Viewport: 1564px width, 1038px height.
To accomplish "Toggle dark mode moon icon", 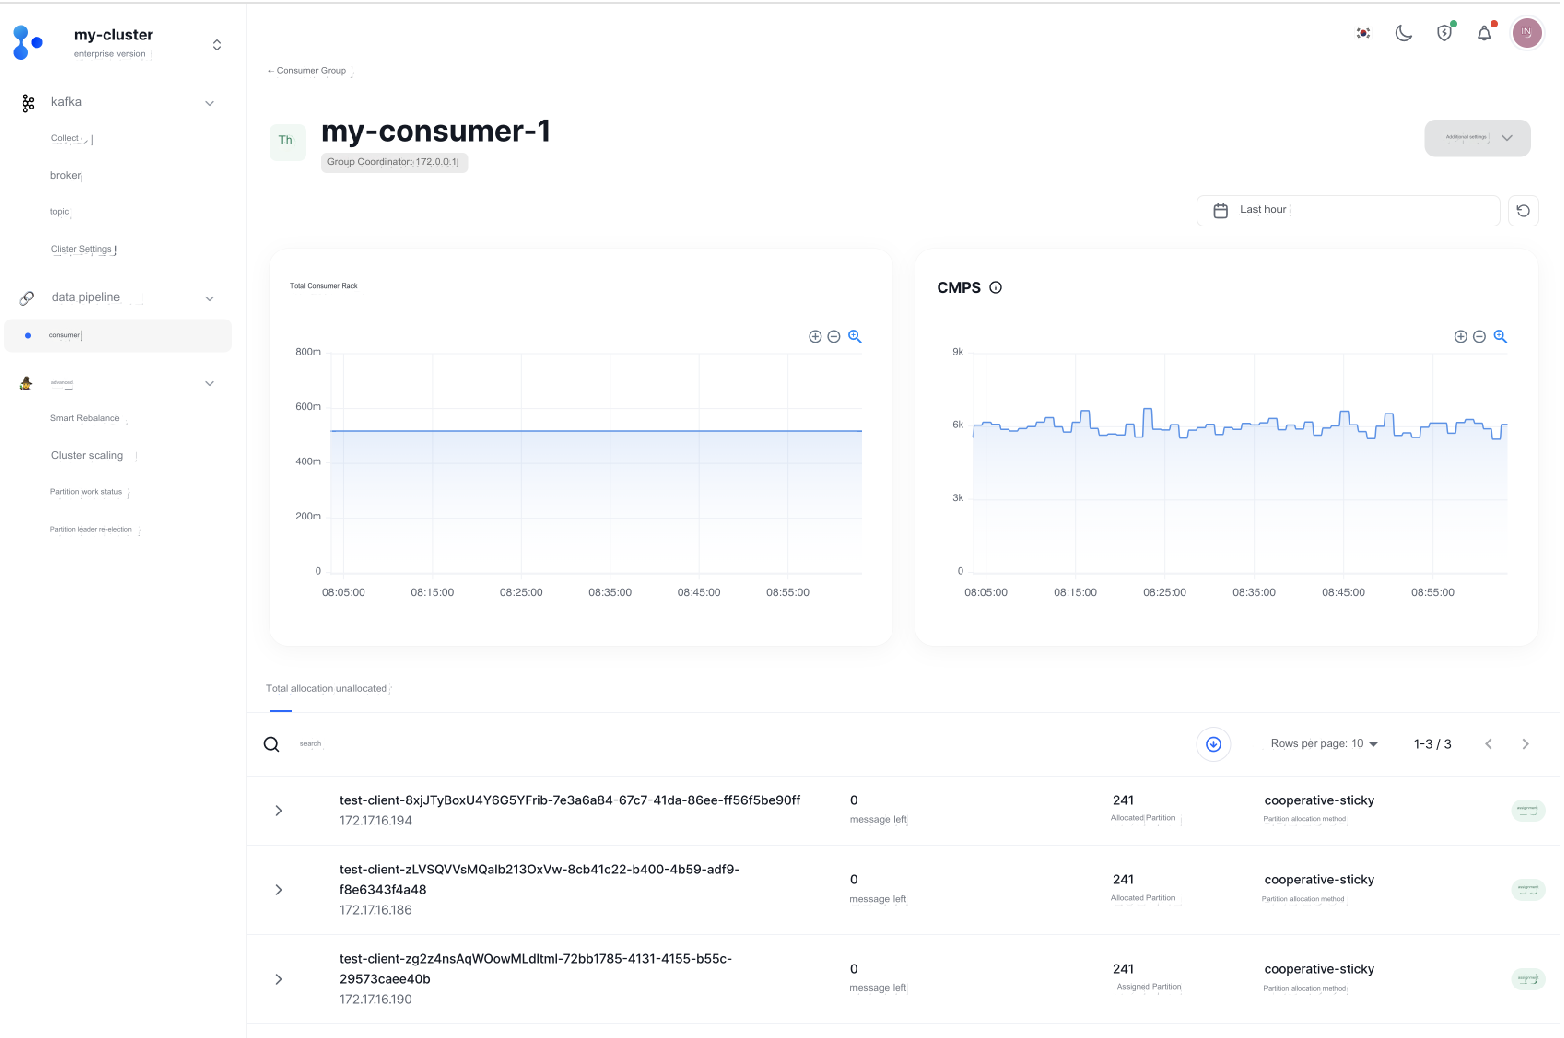I will click(1404, 33).
